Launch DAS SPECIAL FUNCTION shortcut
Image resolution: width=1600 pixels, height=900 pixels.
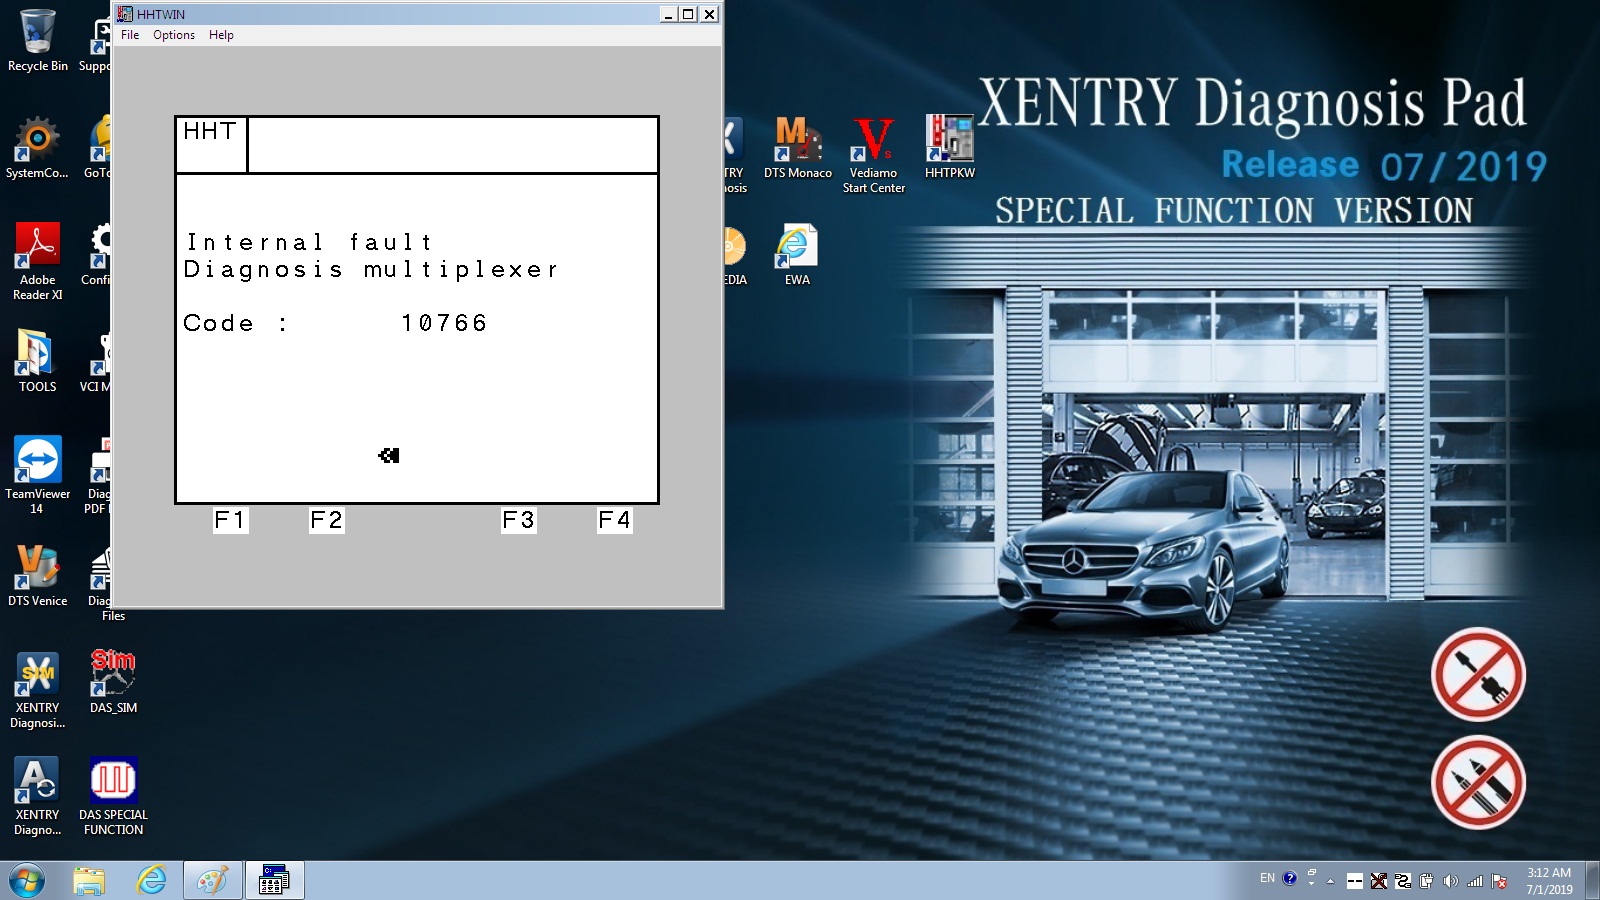tap(114, 797)
